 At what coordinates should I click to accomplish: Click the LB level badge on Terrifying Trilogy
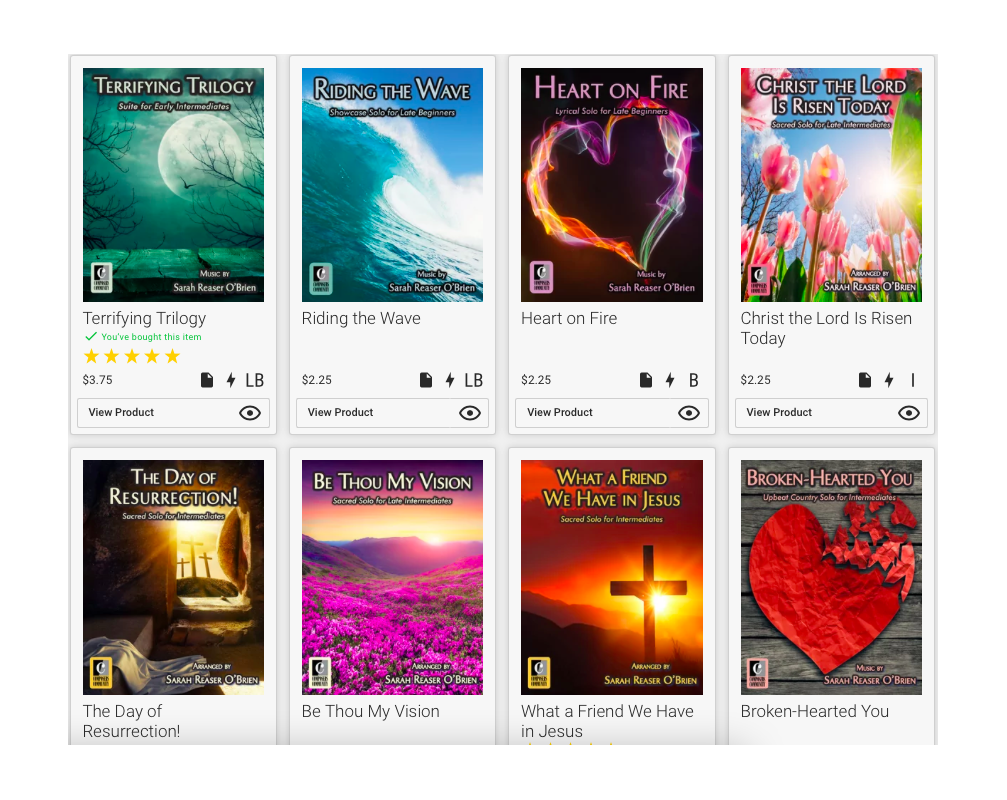254,381
